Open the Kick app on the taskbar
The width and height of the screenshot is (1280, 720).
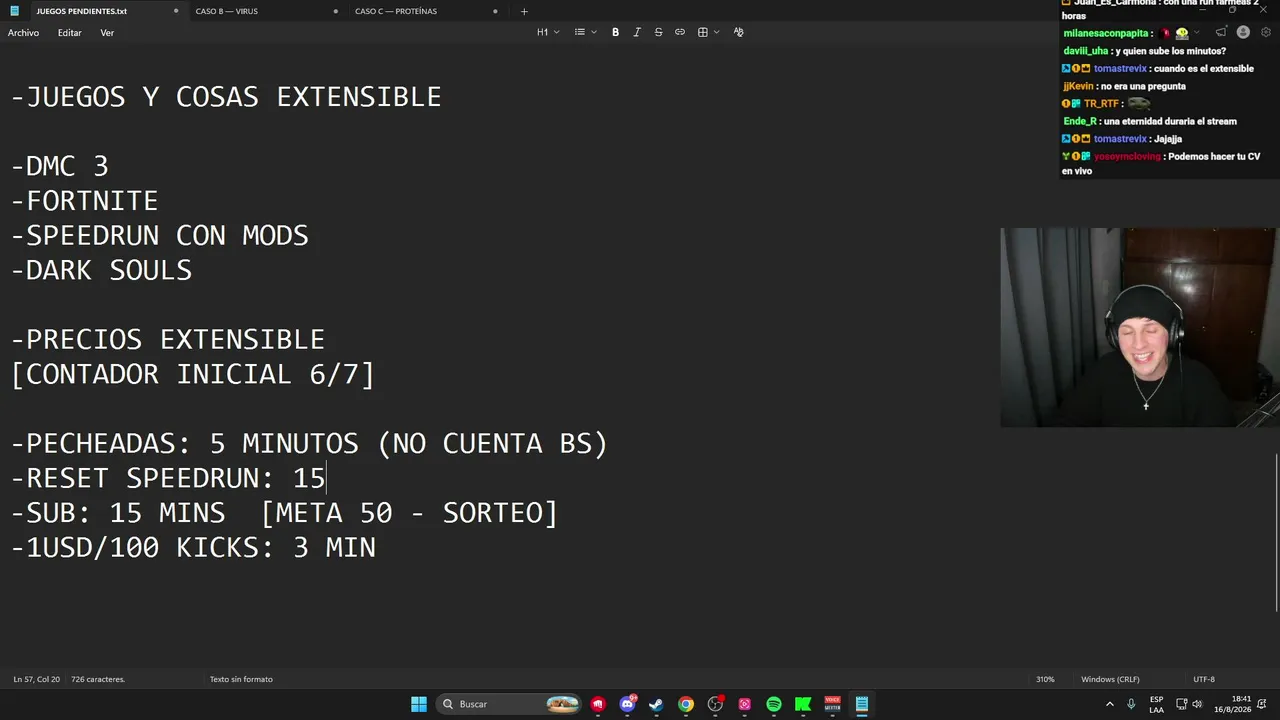[803, 704]
